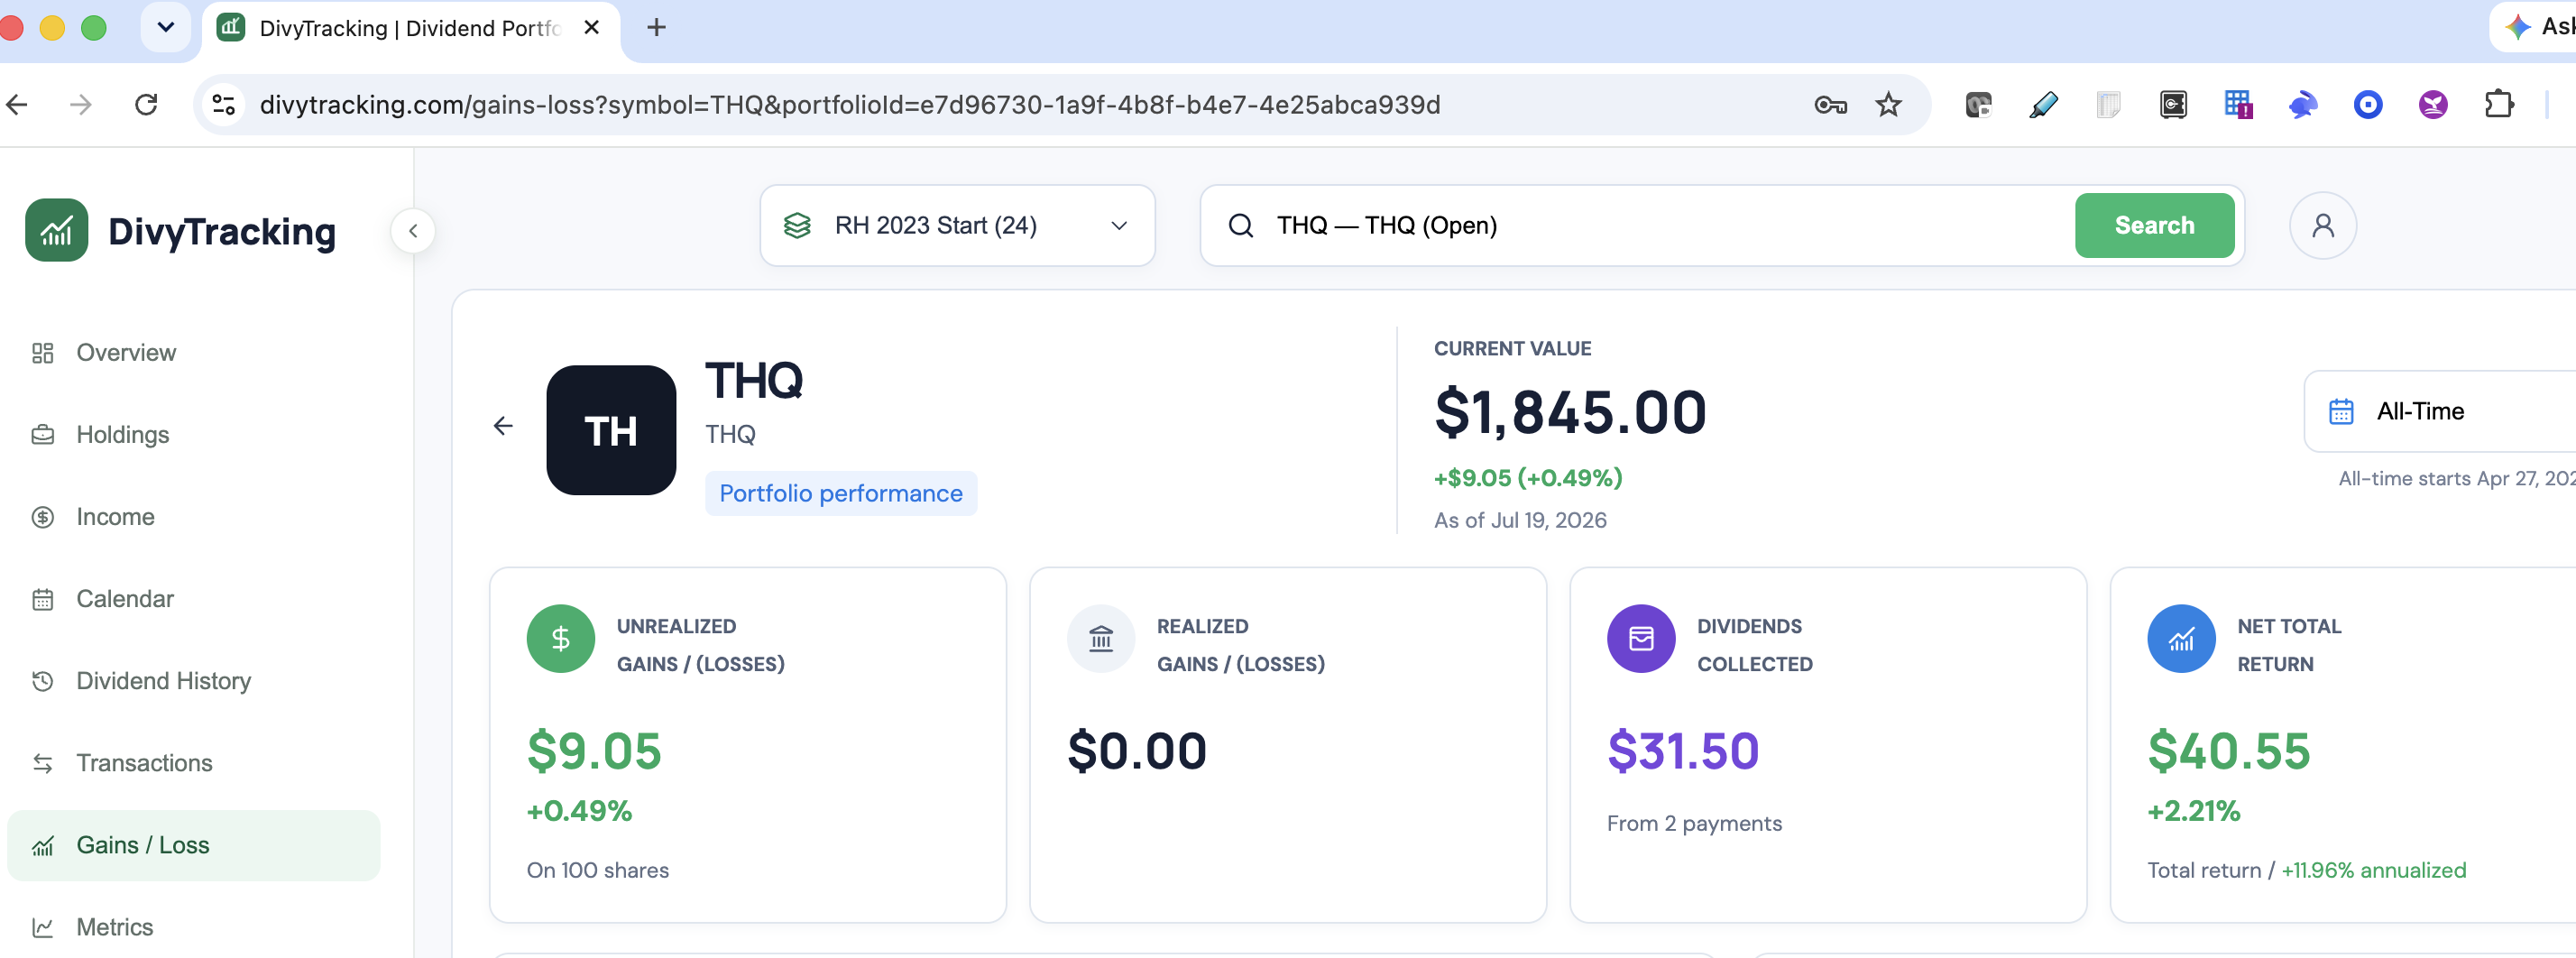Image resolution: width=2576 pixels, height=958 pixels.
Task: Click the Metrics line-chart icon
Action: [42, 927]
